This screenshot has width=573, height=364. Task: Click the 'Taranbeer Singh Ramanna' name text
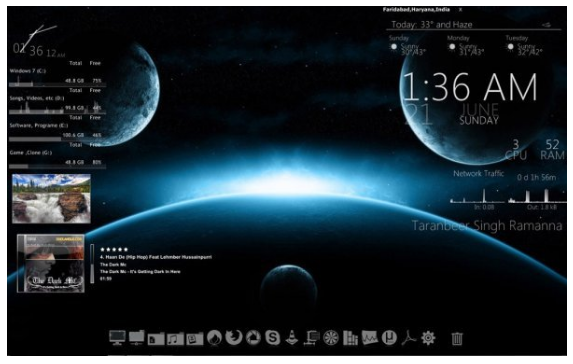[x=487, y=226]
